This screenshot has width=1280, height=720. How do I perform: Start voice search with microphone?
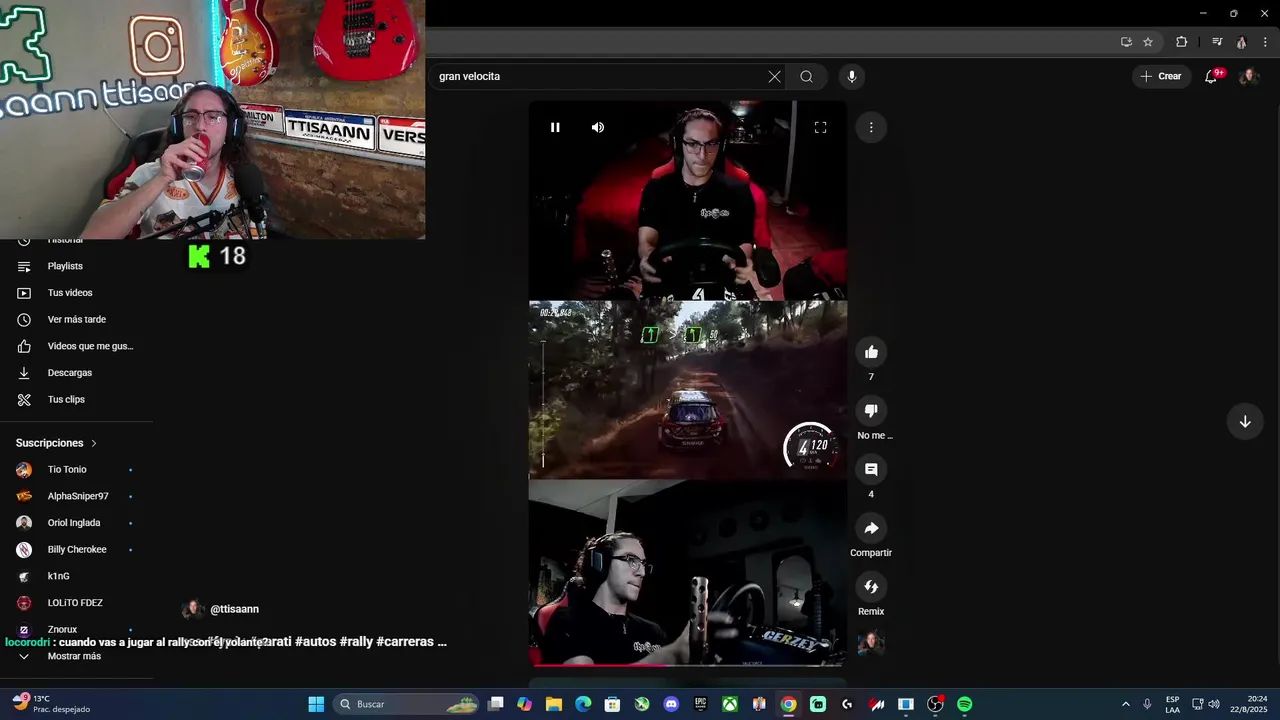click(x=852, y=76)
